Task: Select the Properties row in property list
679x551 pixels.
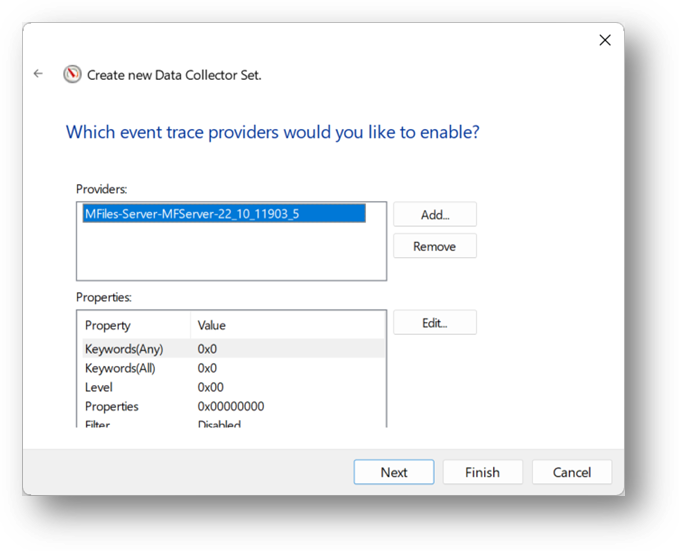Action: tap(233, 406)
